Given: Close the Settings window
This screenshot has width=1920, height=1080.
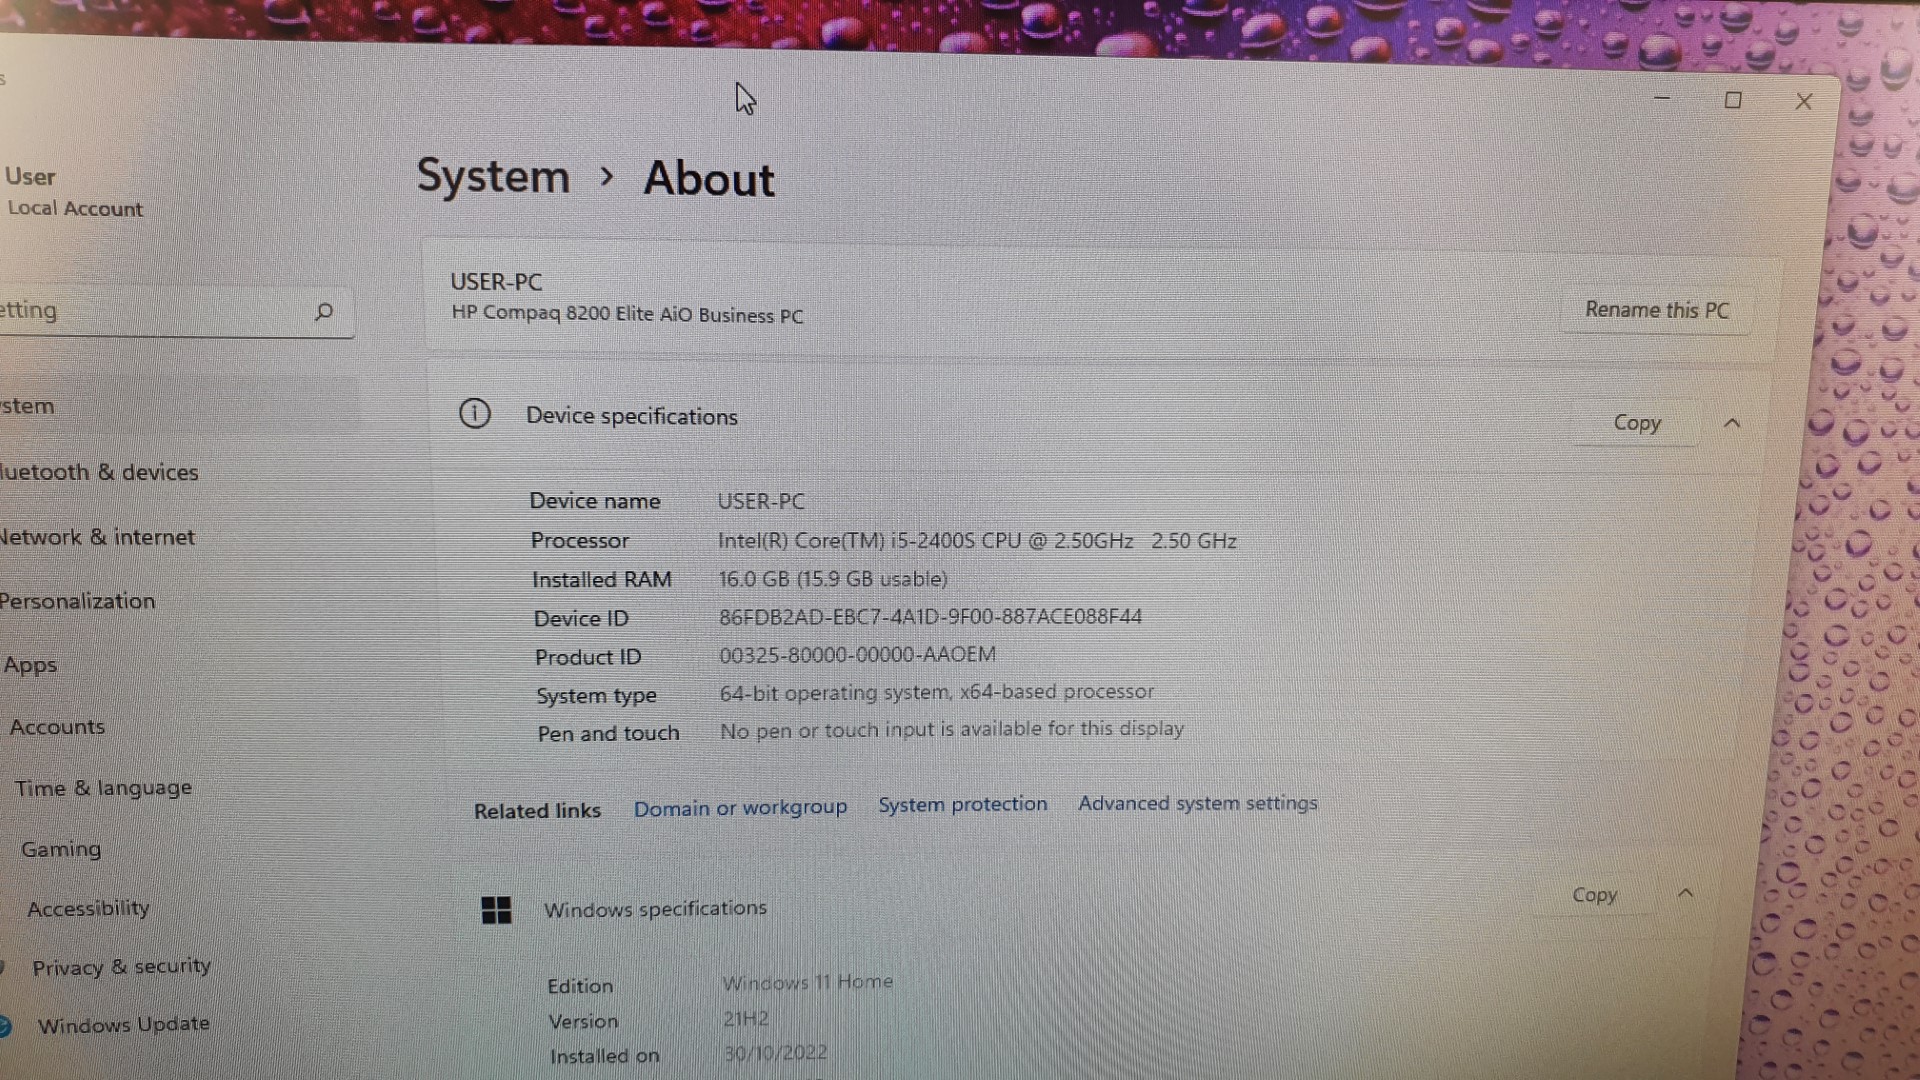Looking at the screenshot, I should coord(1804,102).
